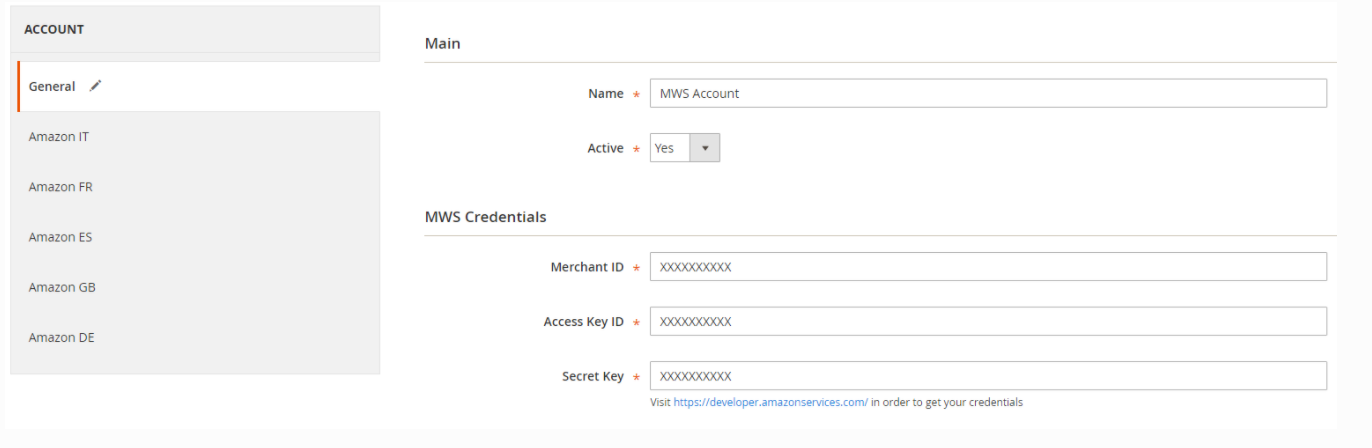This screenshot has width=1372, height=448.
Task: Select the Secret Key input field
Action: point(988,376)
